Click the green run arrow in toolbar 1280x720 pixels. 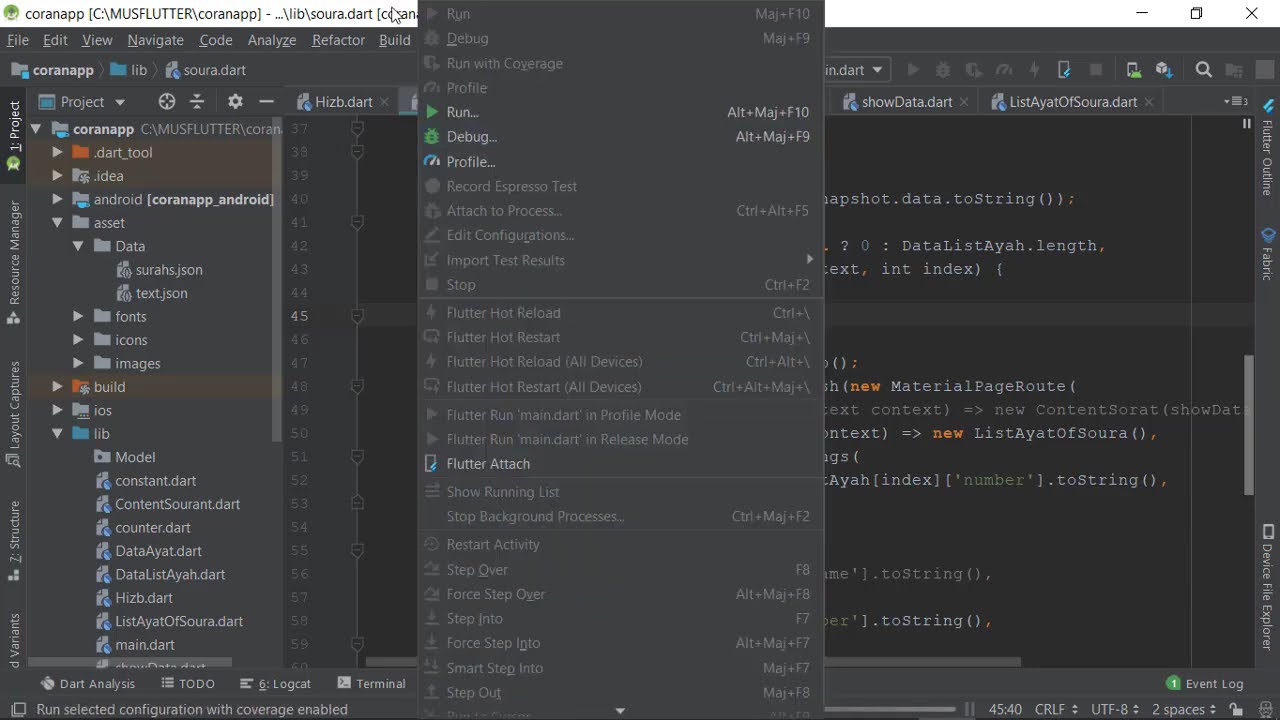click(x=912, y=70)
